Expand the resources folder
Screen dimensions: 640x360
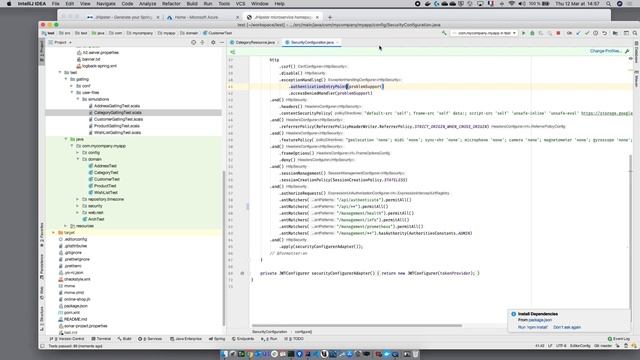coord(66,226)
